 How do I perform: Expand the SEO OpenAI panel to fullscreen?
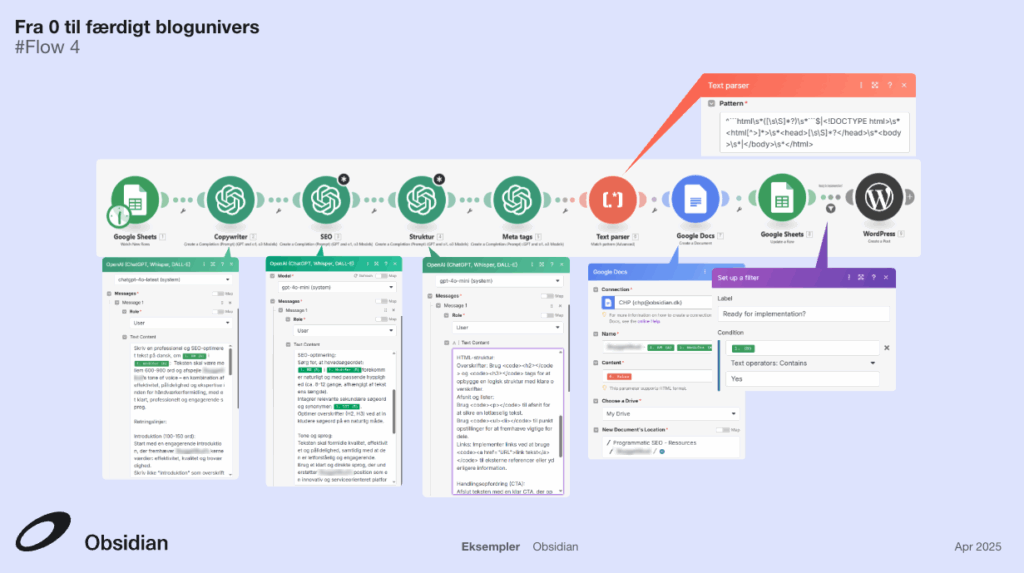[376, 264]
